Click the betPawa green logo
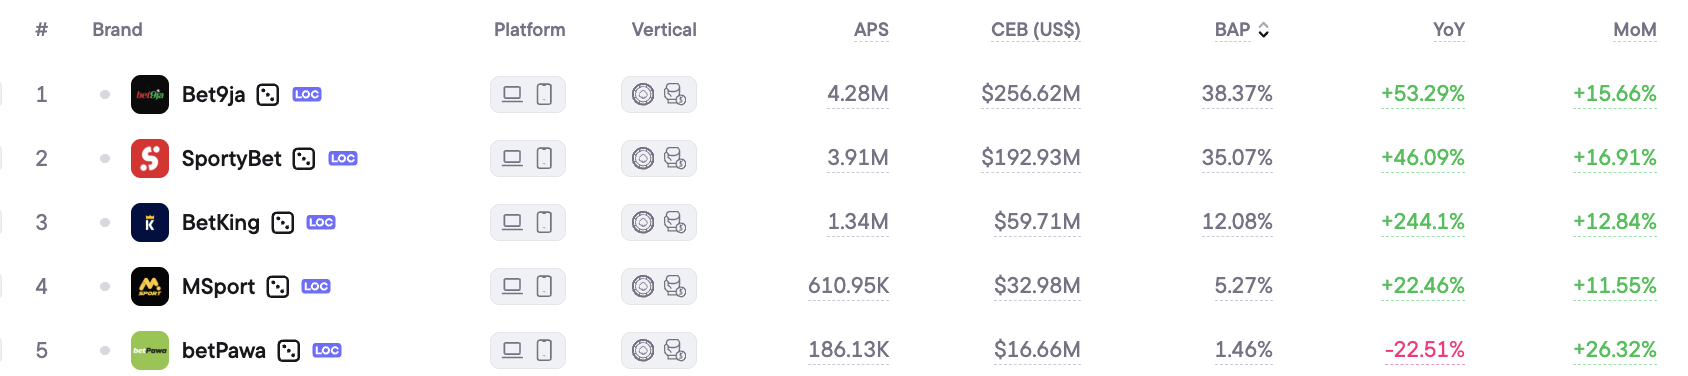The image size is (1688, 376). (x=150, y=351)
